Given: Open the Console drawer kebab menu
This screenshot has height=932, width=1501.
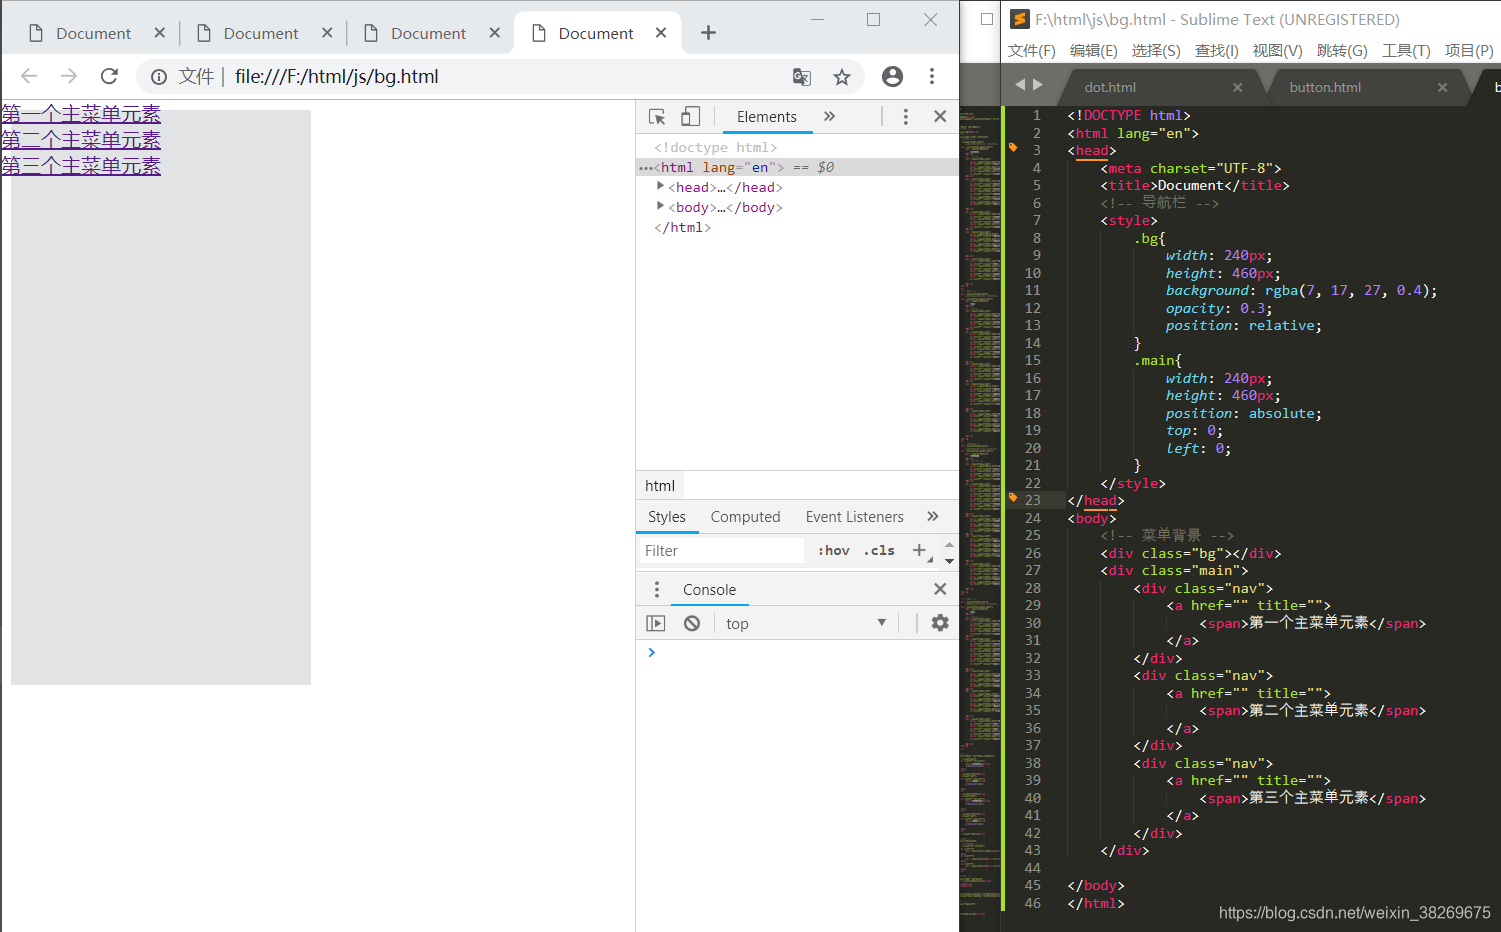Looking at the screenshot, I should [657, 589].
